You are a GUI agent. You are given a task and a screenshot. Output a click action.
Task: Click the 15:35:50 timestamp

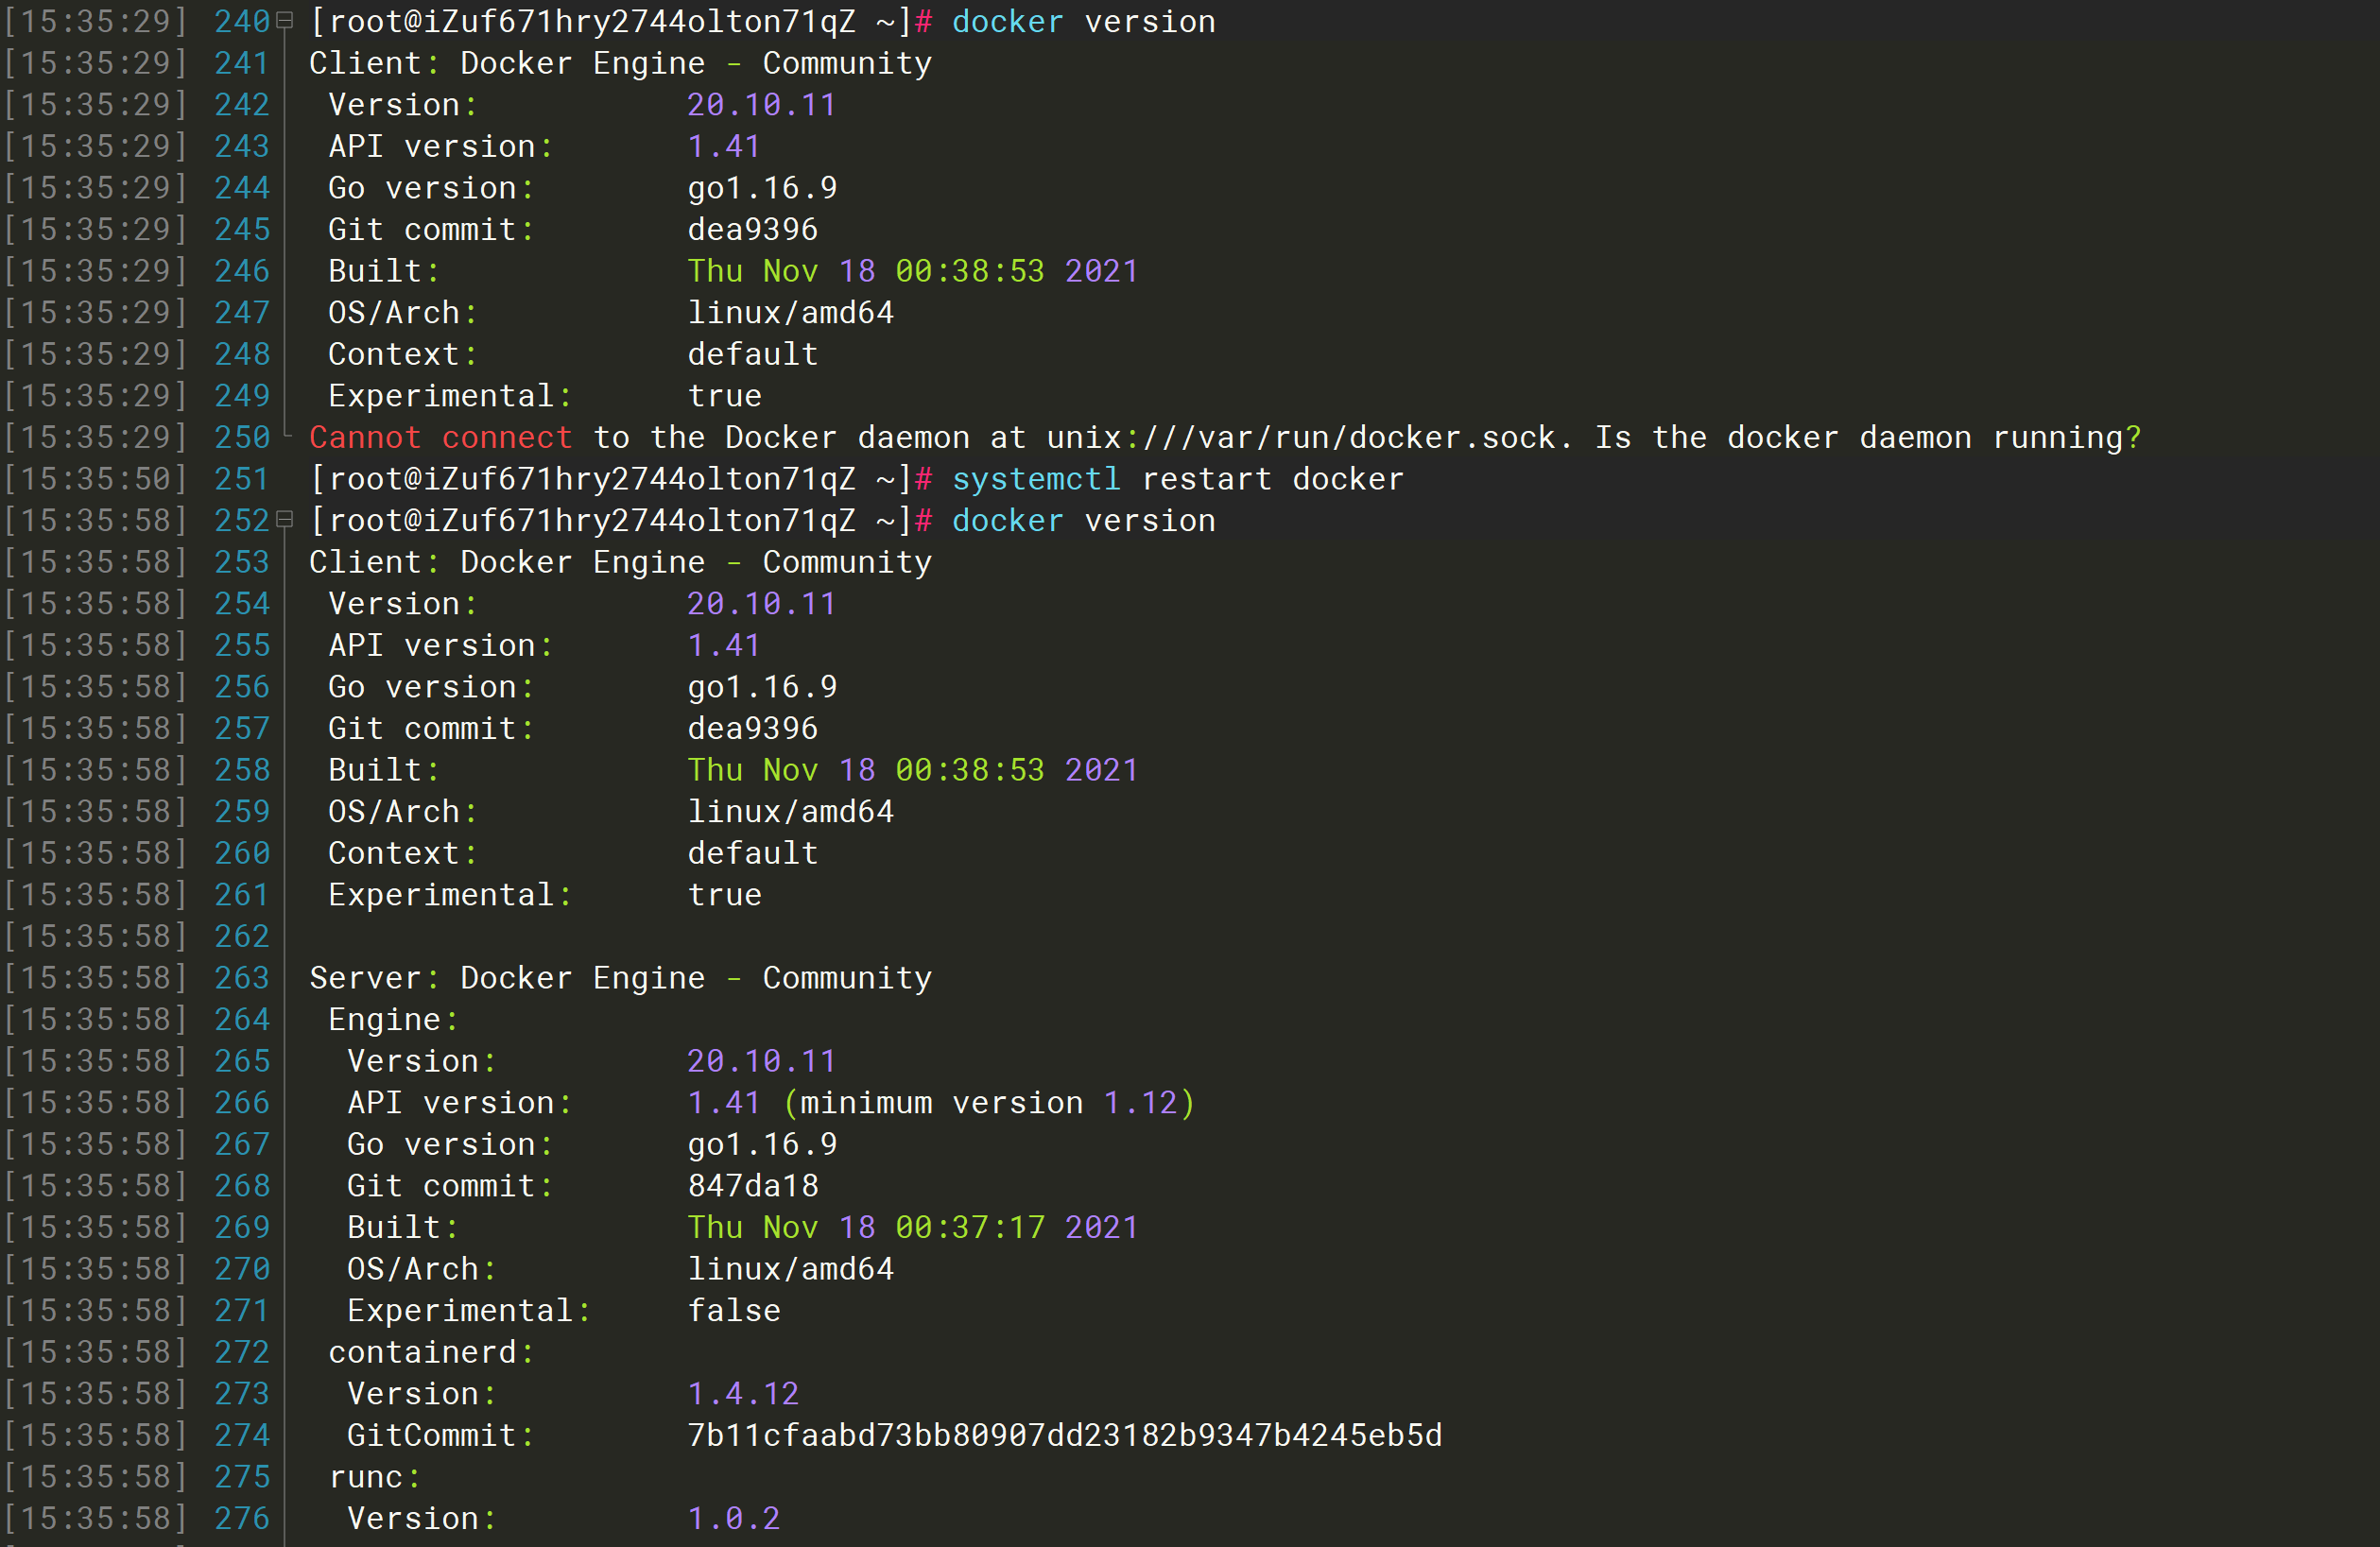click(95, 479)
